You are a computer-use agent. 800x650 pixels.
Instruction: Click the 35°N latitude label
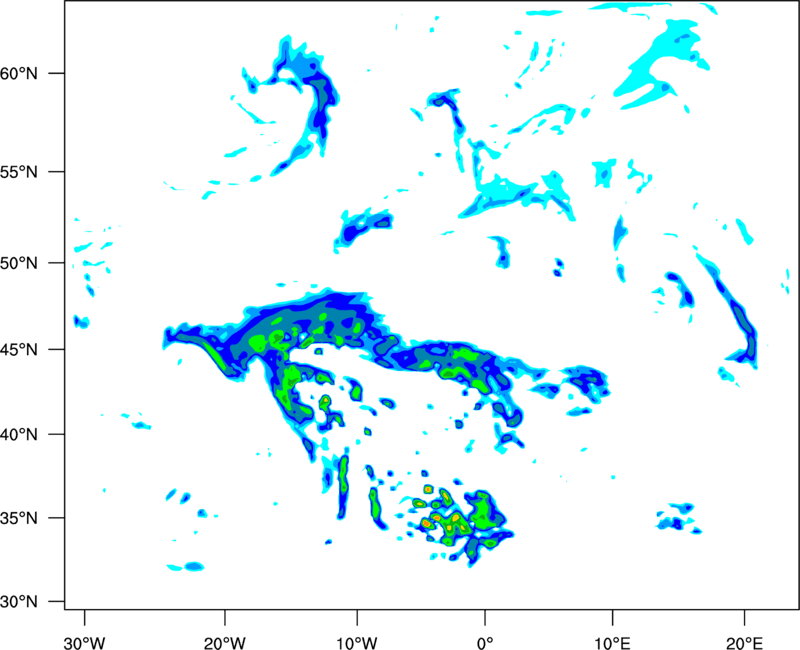click(19, 518)
